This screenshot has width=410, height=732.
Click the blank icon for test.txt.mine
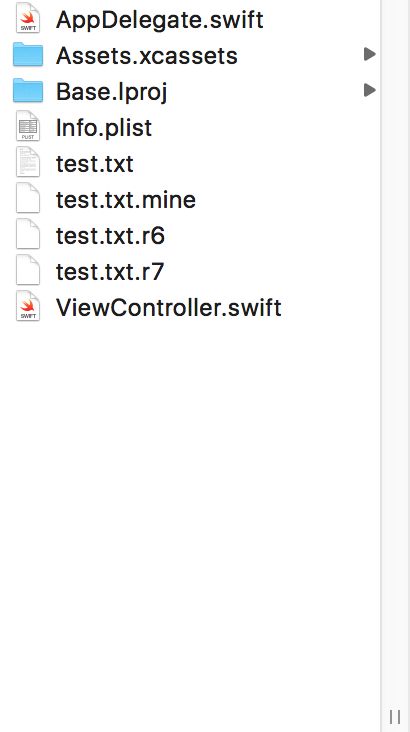click(x=28, y=198)
